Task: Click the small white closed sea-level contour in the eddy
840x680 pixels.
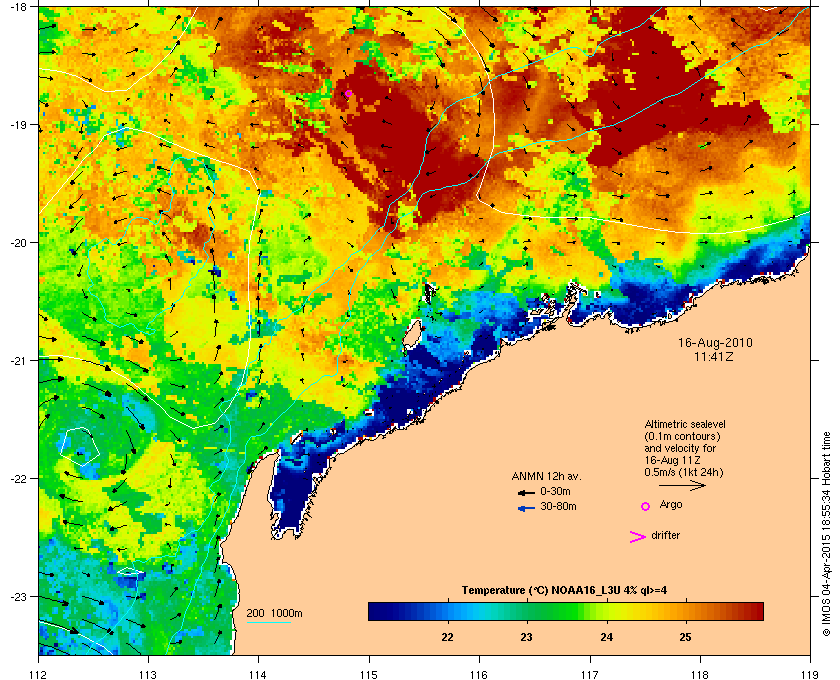Action: click(80, 446)
